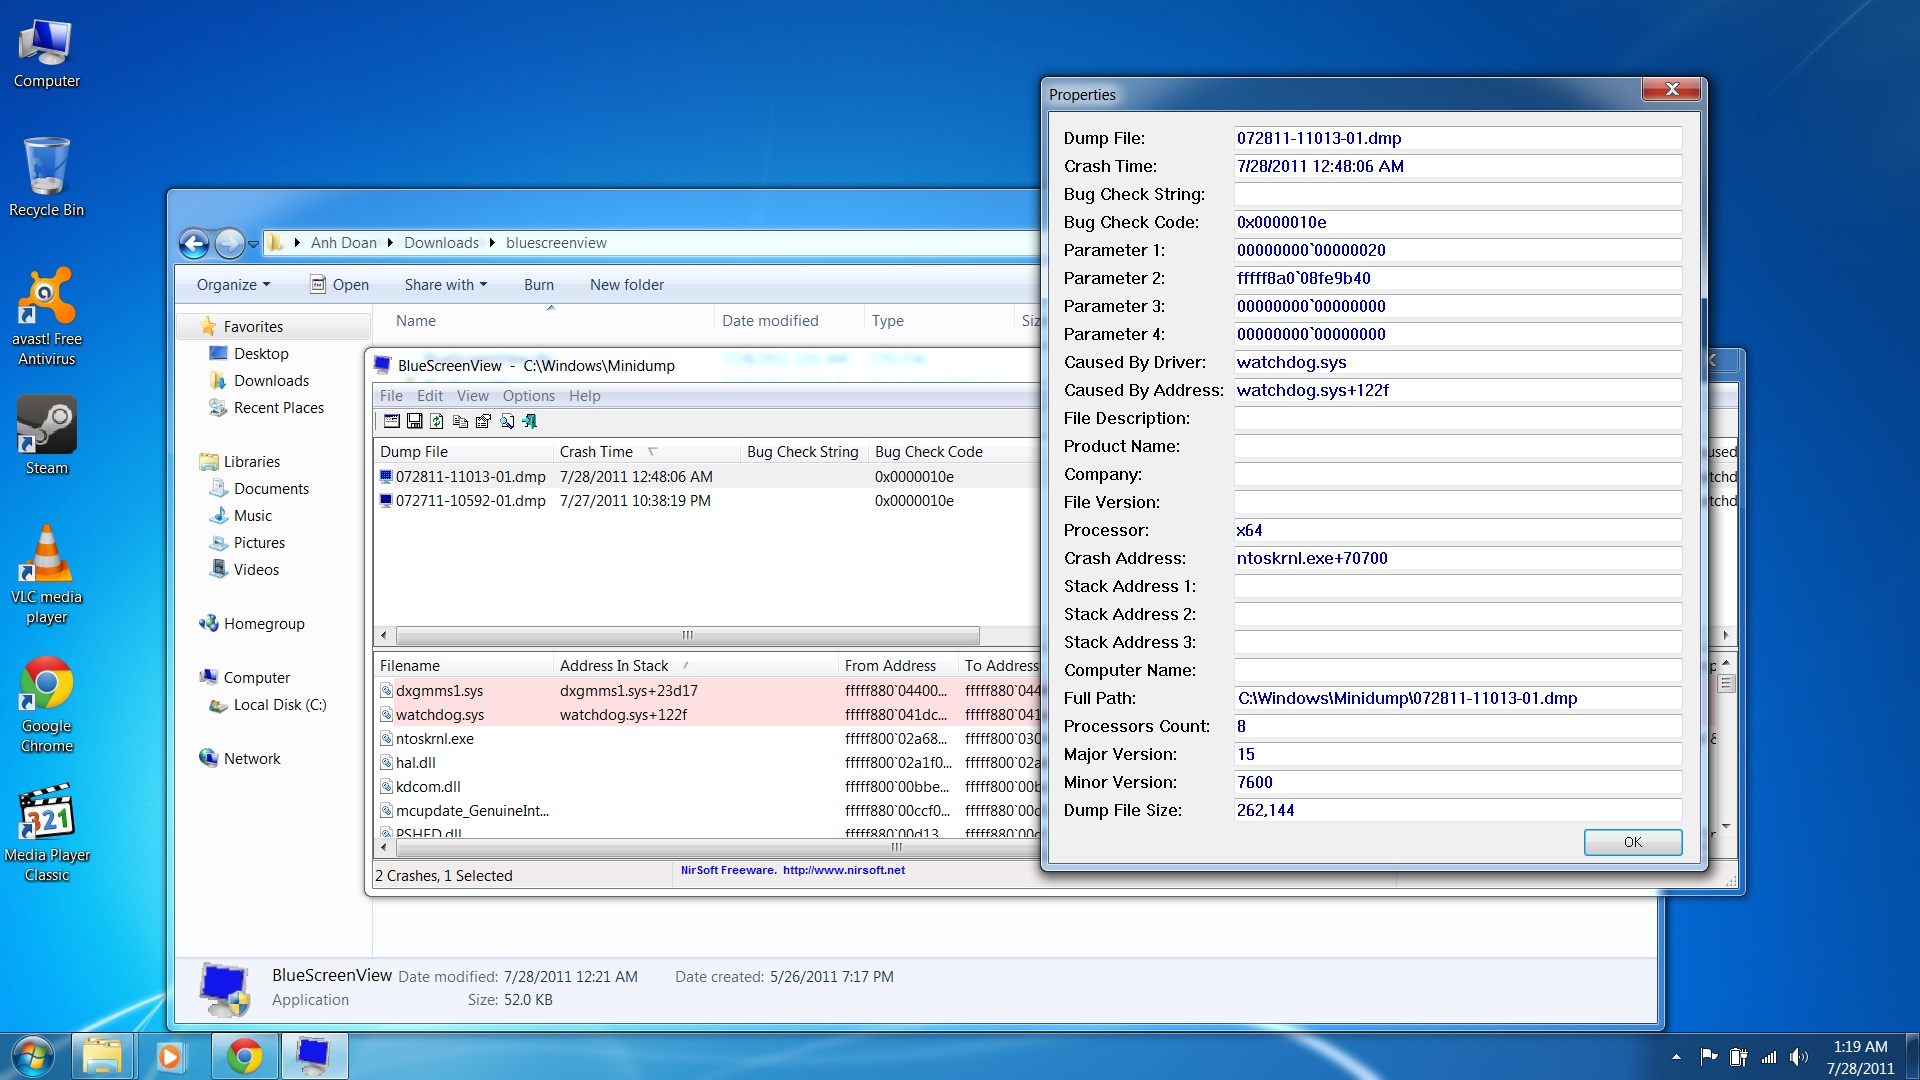Click the upper pane horizontal scrollbar thumb
This screenshot has height=1080, width=1920.
pos(688,635)
